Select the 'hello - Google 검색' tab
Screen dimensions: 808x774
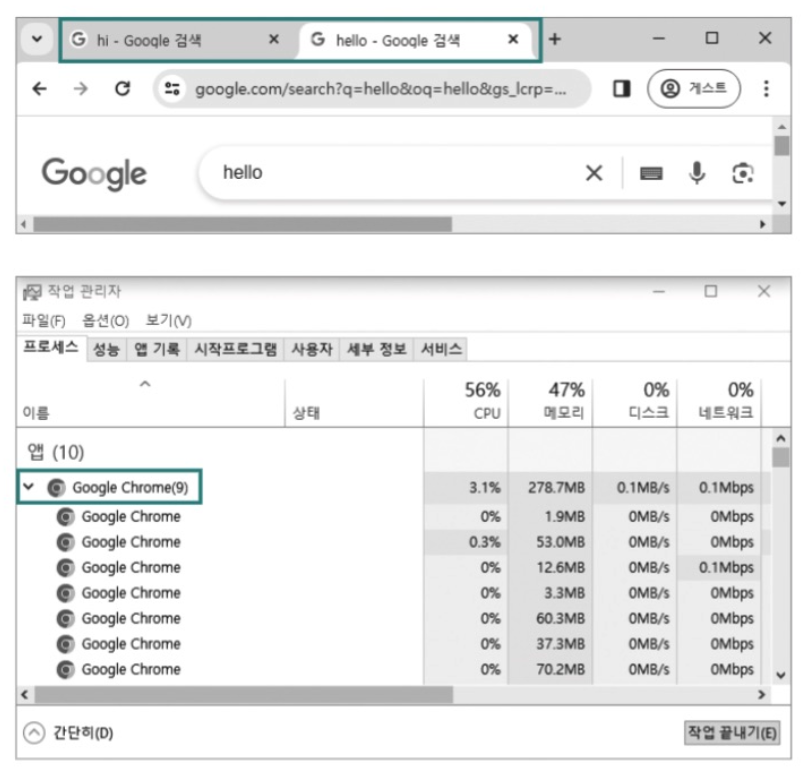(416, 40)
